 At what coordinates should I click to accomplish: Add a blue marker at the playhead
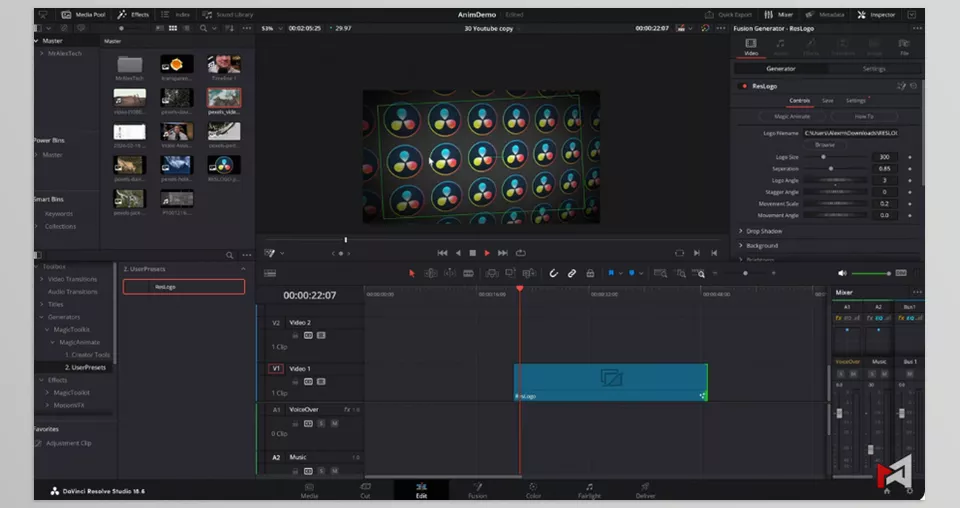pyautogui.click(x=632, y=274)
